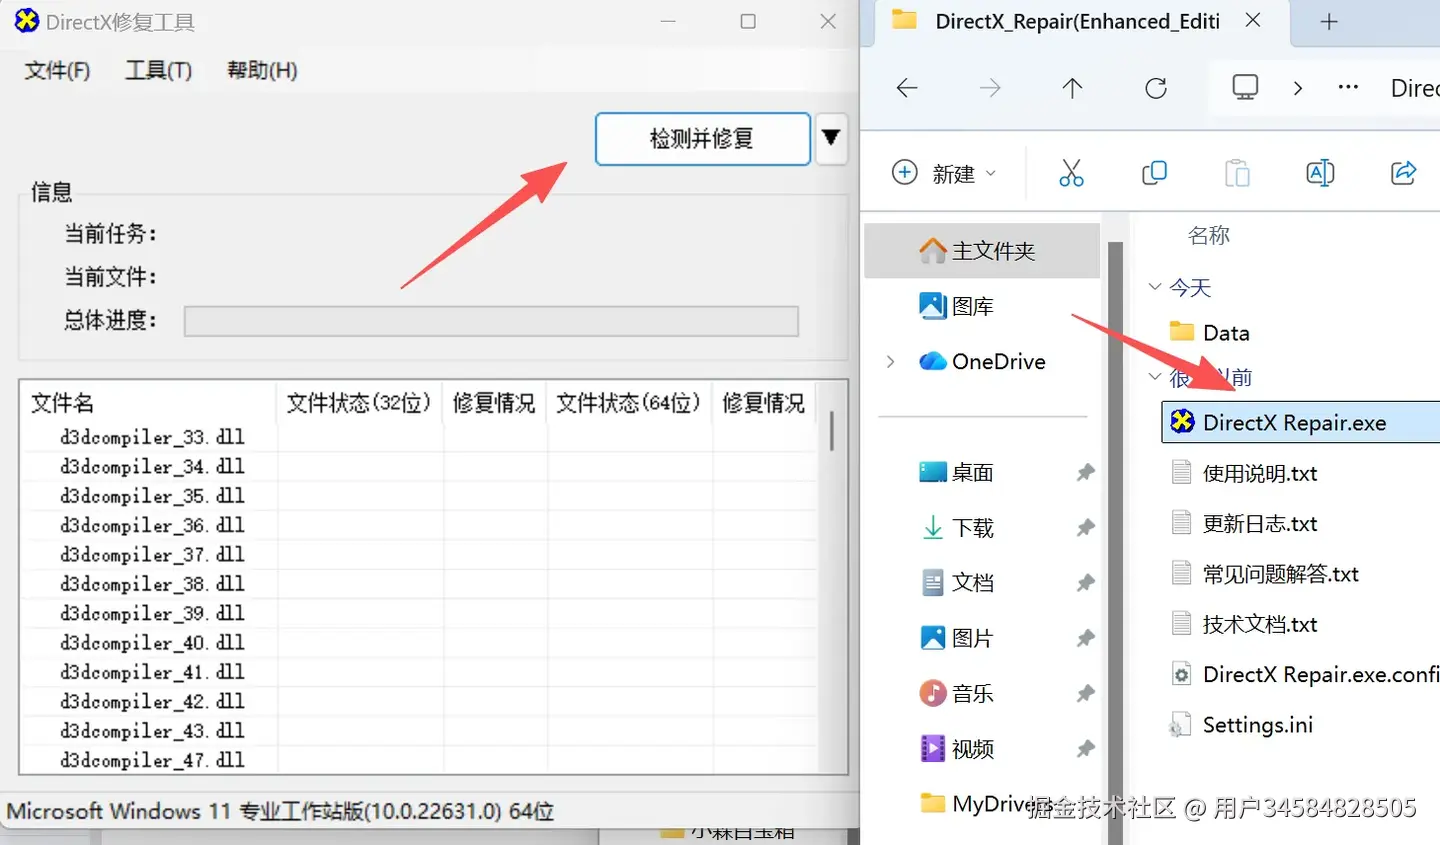Unpin 下载 using its pin icon
Viewport: 1440px width, 845px height.
[1085, 528]
